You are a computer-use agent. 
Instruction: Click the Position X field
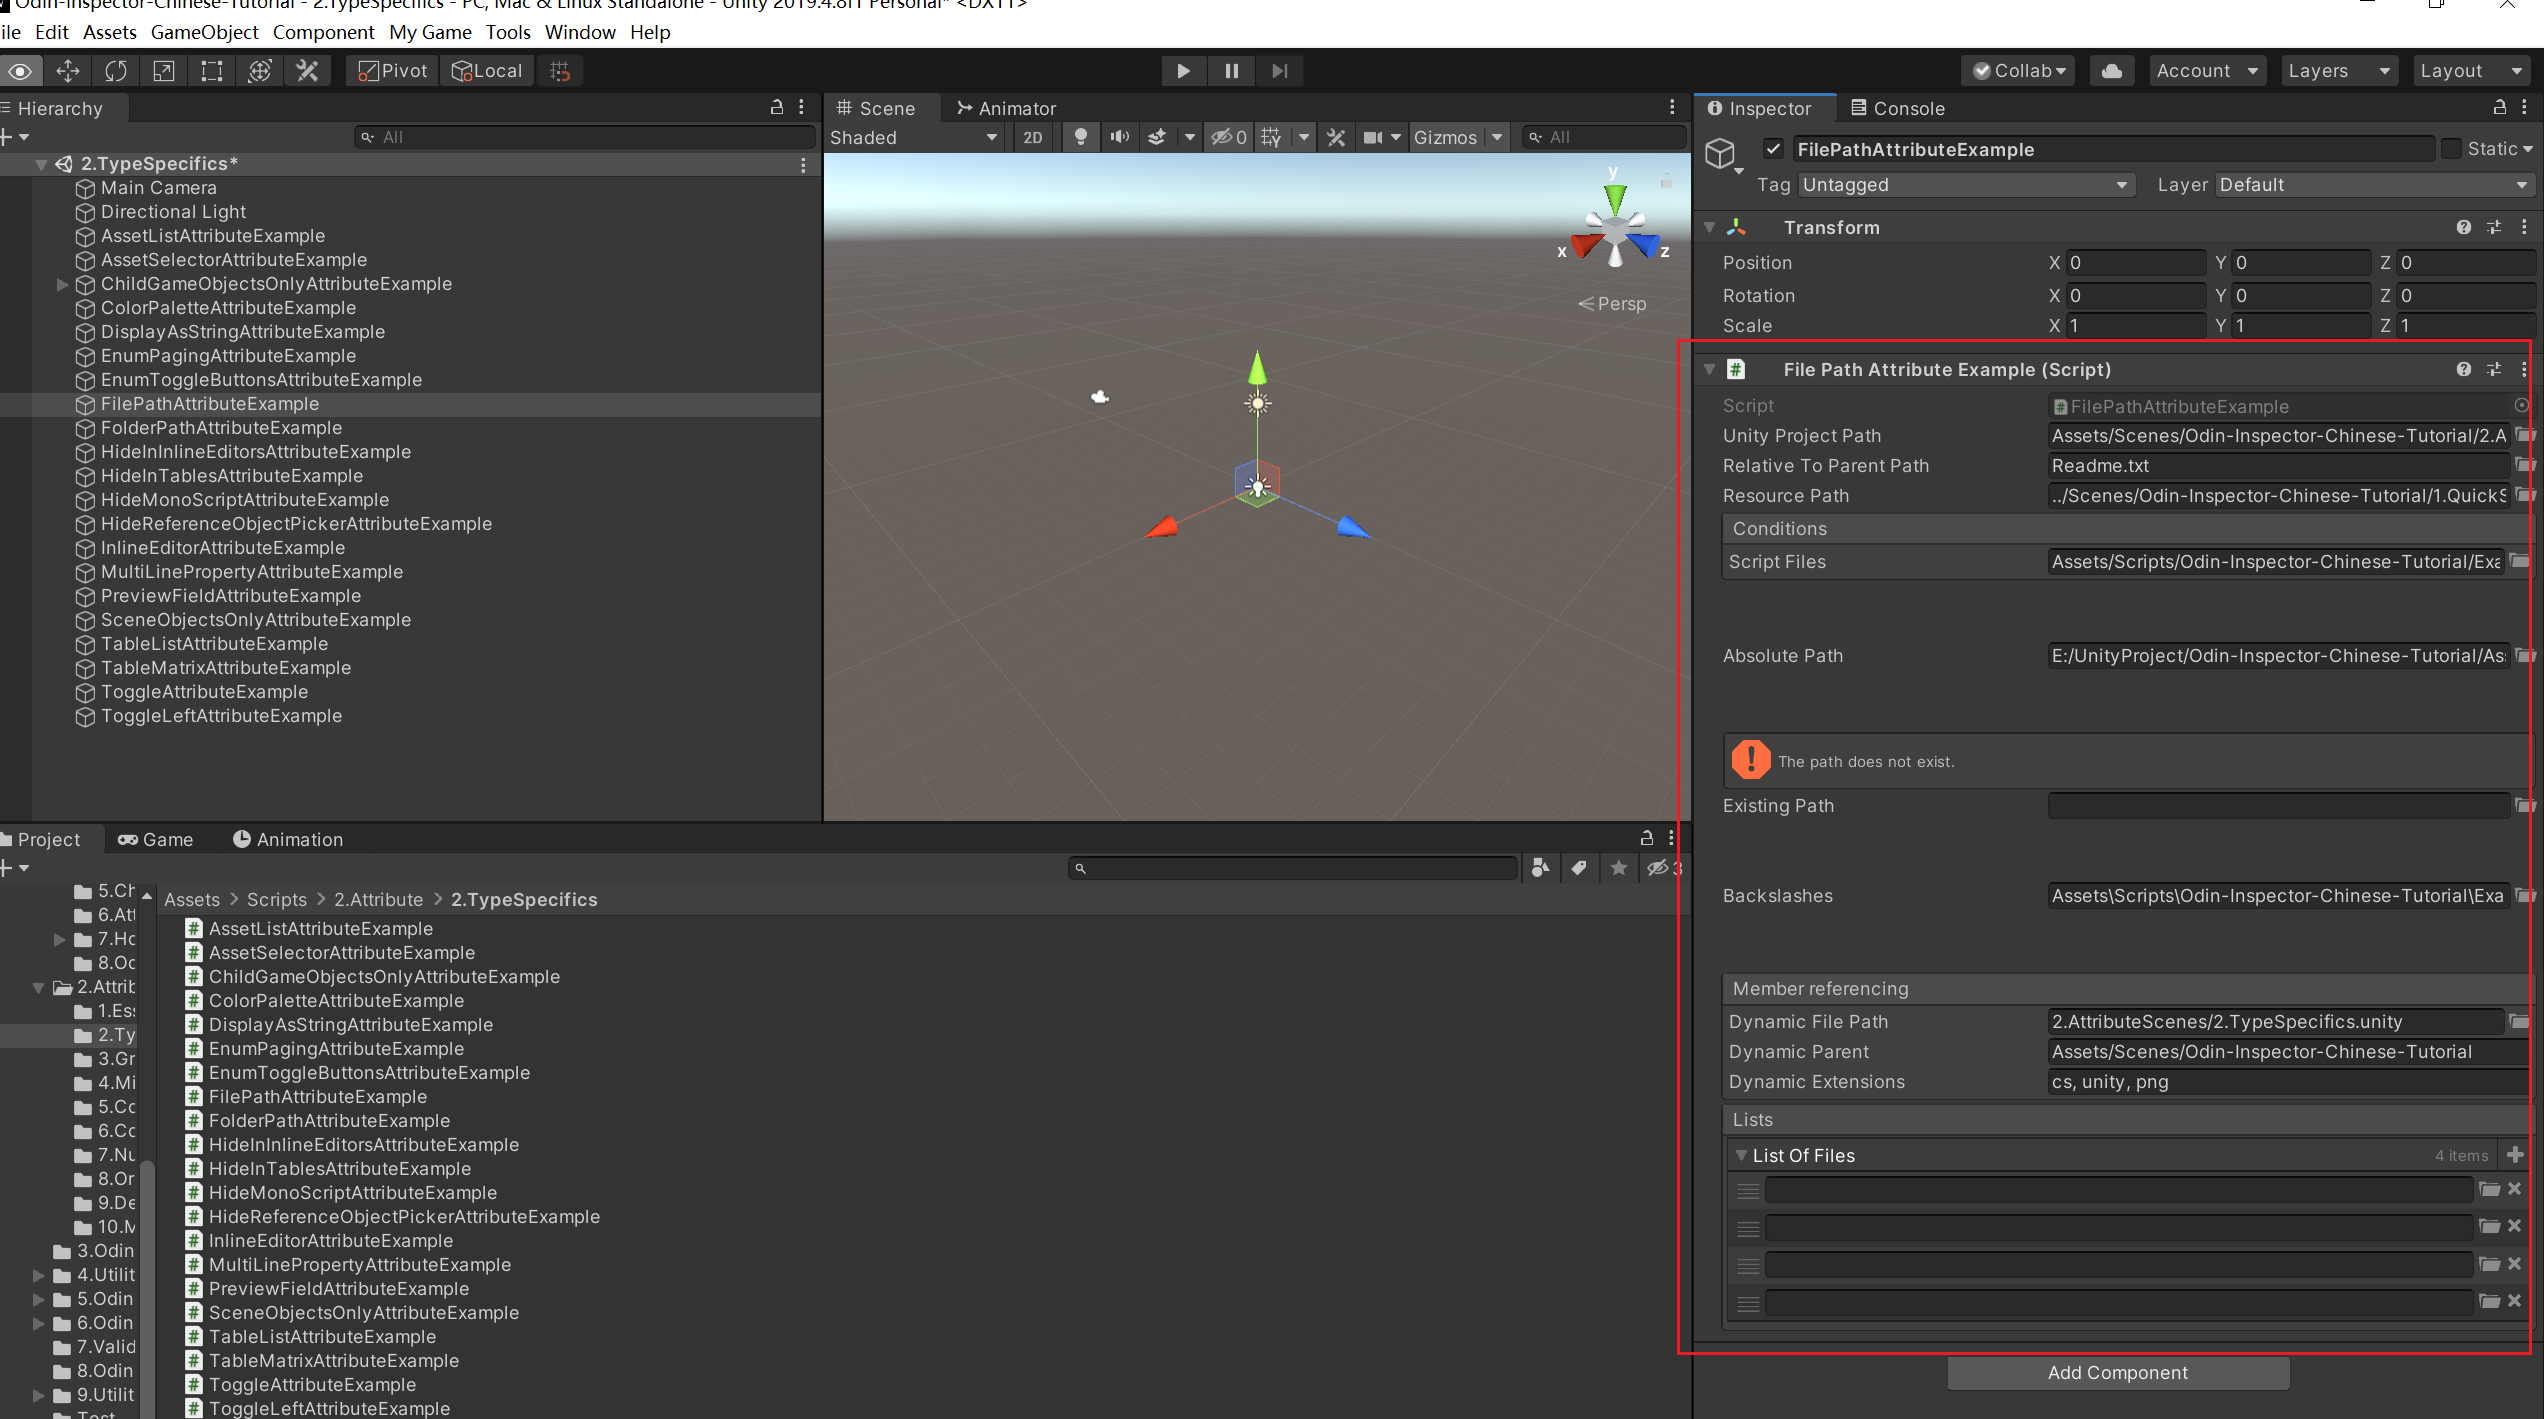2135,263
